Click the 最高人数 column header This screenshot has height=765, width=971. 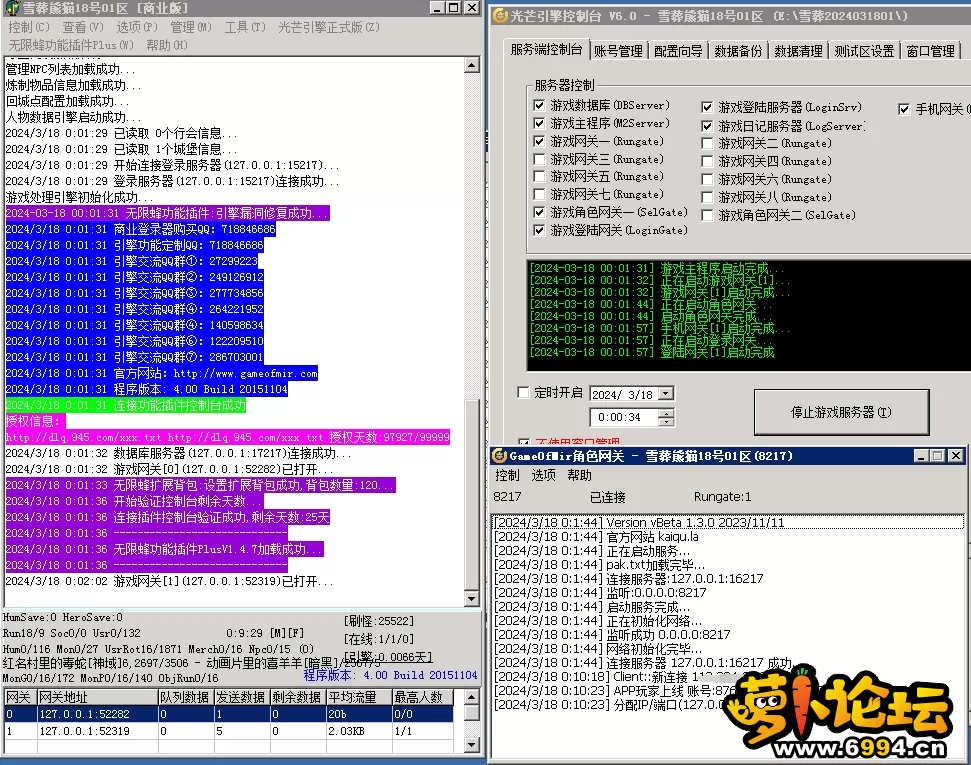coord(423,697)
